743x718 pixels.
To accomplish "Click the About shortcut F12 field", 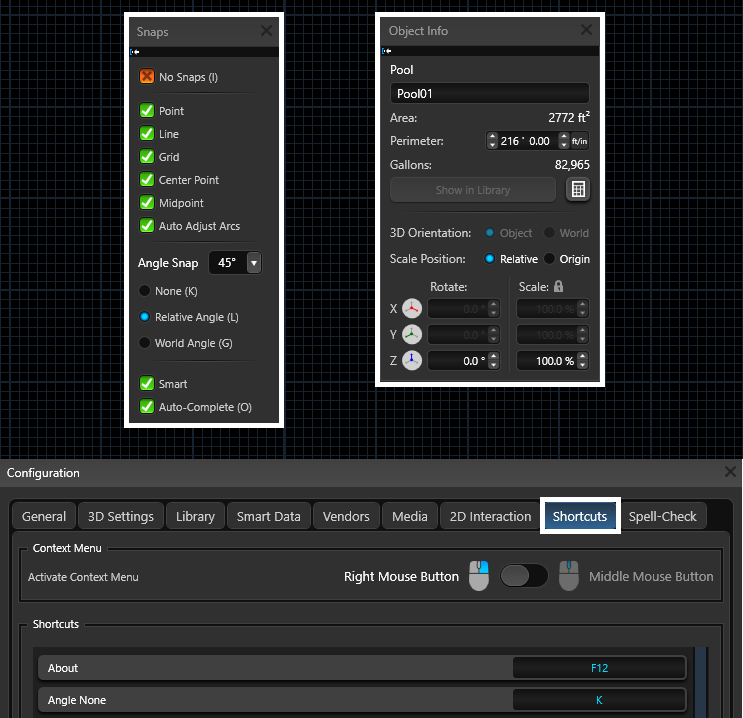I will coord(598,668).
